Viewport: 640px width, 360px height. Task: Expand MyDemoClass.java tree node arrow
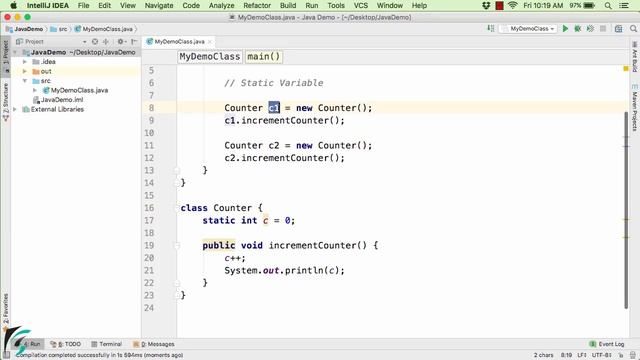pos(35,90)
